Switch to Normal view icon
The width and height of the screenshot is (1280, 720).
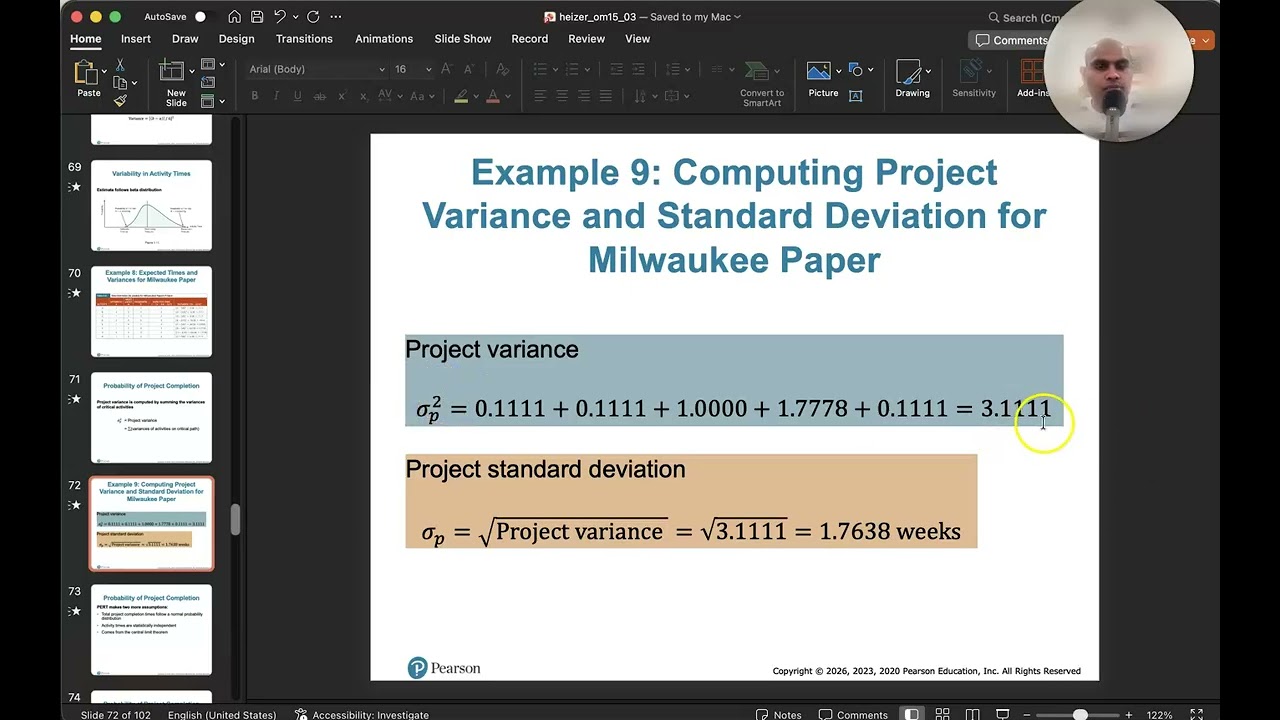tap(912, 715)
